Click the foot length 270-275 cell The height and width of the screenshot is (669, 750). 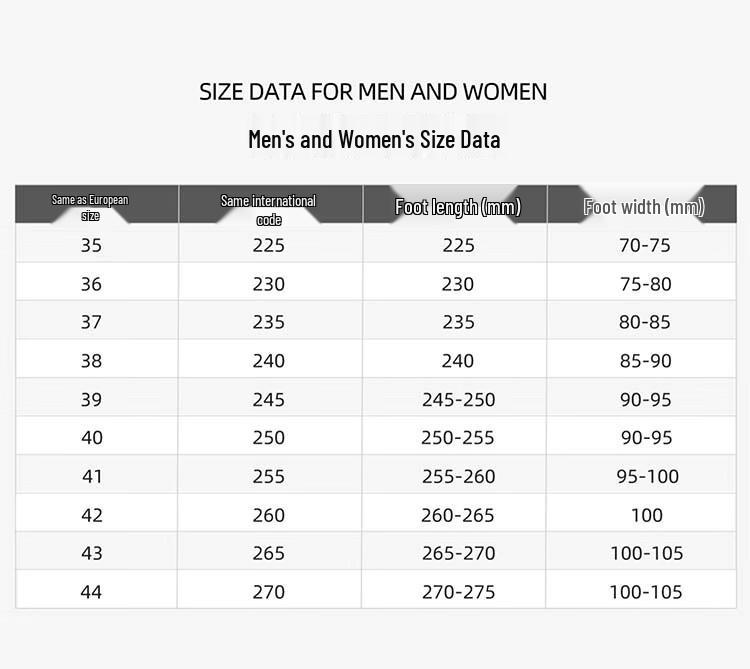pyautogui.click(x=458, y=592)
